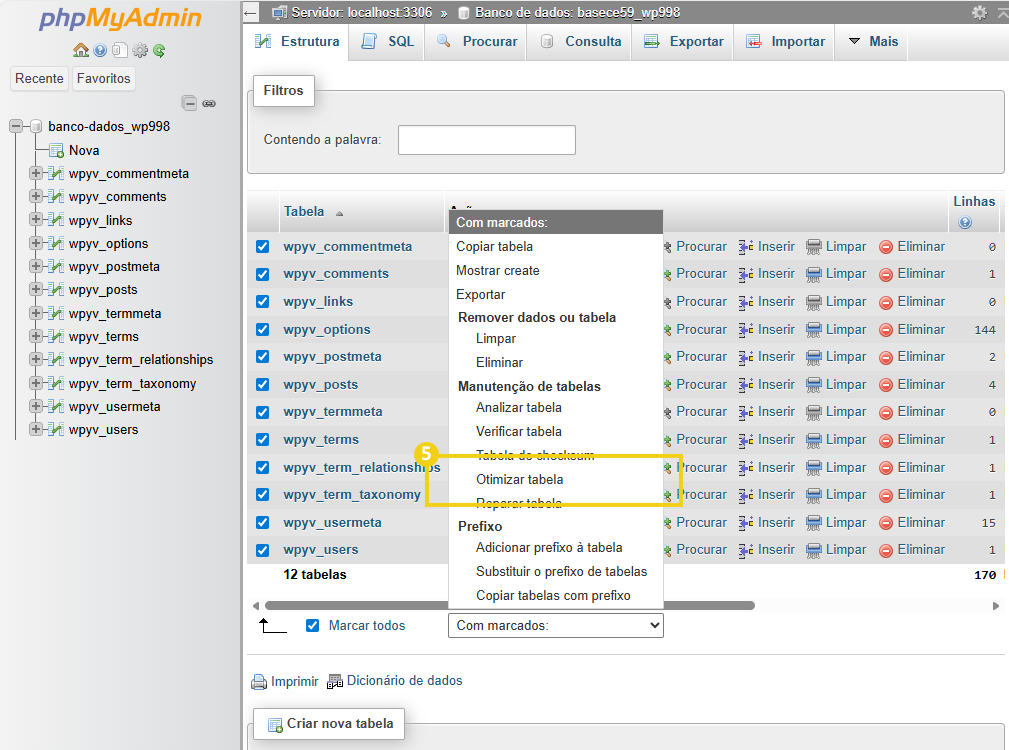
Task: Click the home icon in the navigation panel
Action: 80,50
